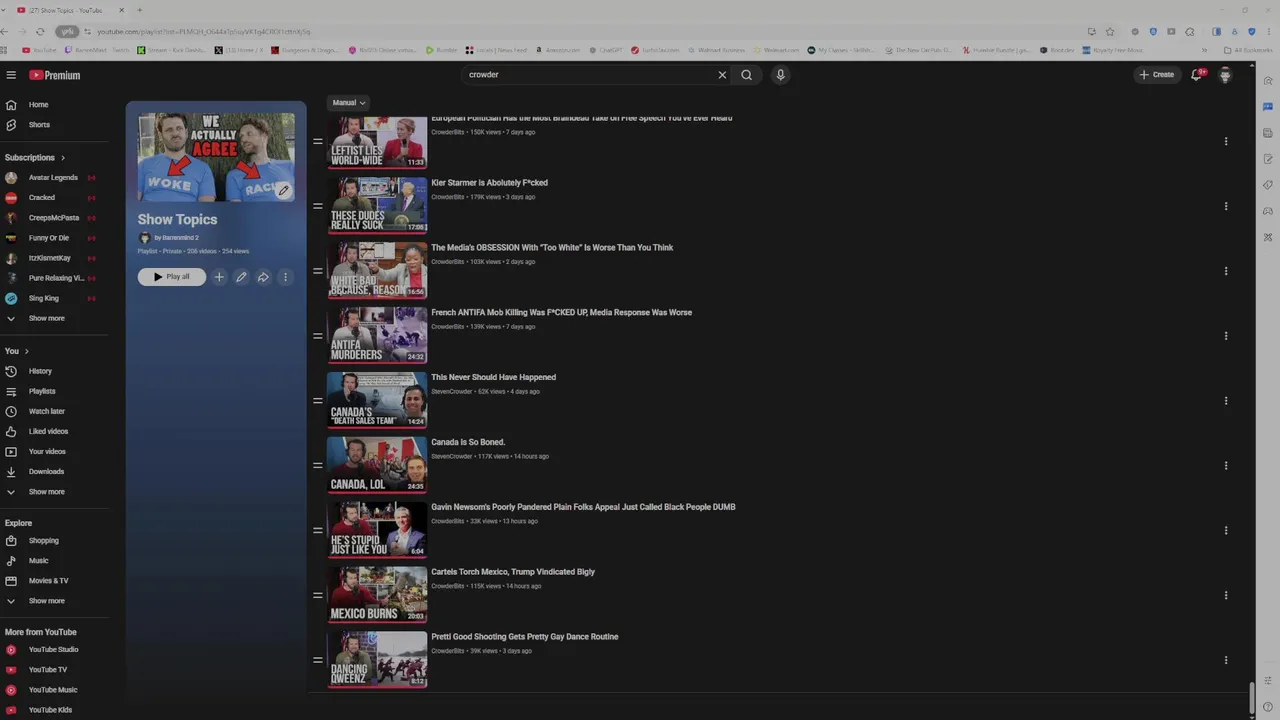Screen dimensions: 1280x720
Task: Edit the playlist cover thumbnail pencil
Action: [x=283, y=190]
